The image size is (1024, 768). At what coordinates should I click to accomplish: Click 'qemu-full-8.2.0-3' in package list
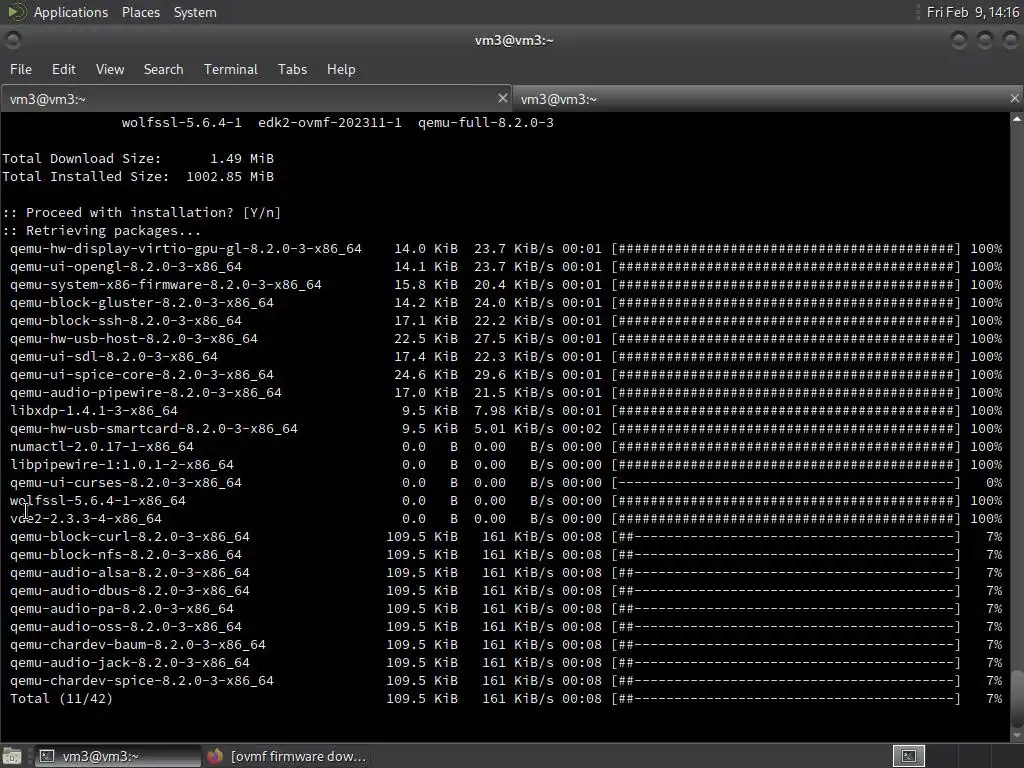pyautogui.click(x=485, y=123)
